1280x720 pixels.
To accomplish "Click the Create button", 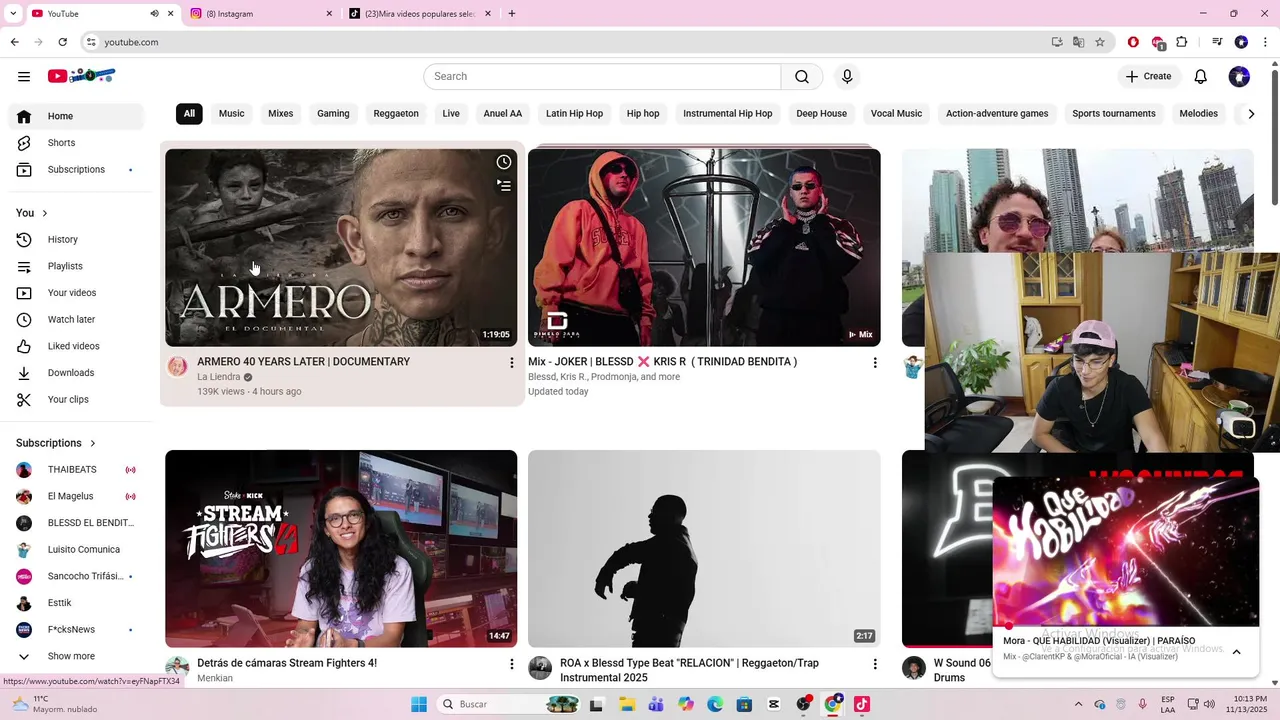I will pyautogui.click(x=1148, y=77).
